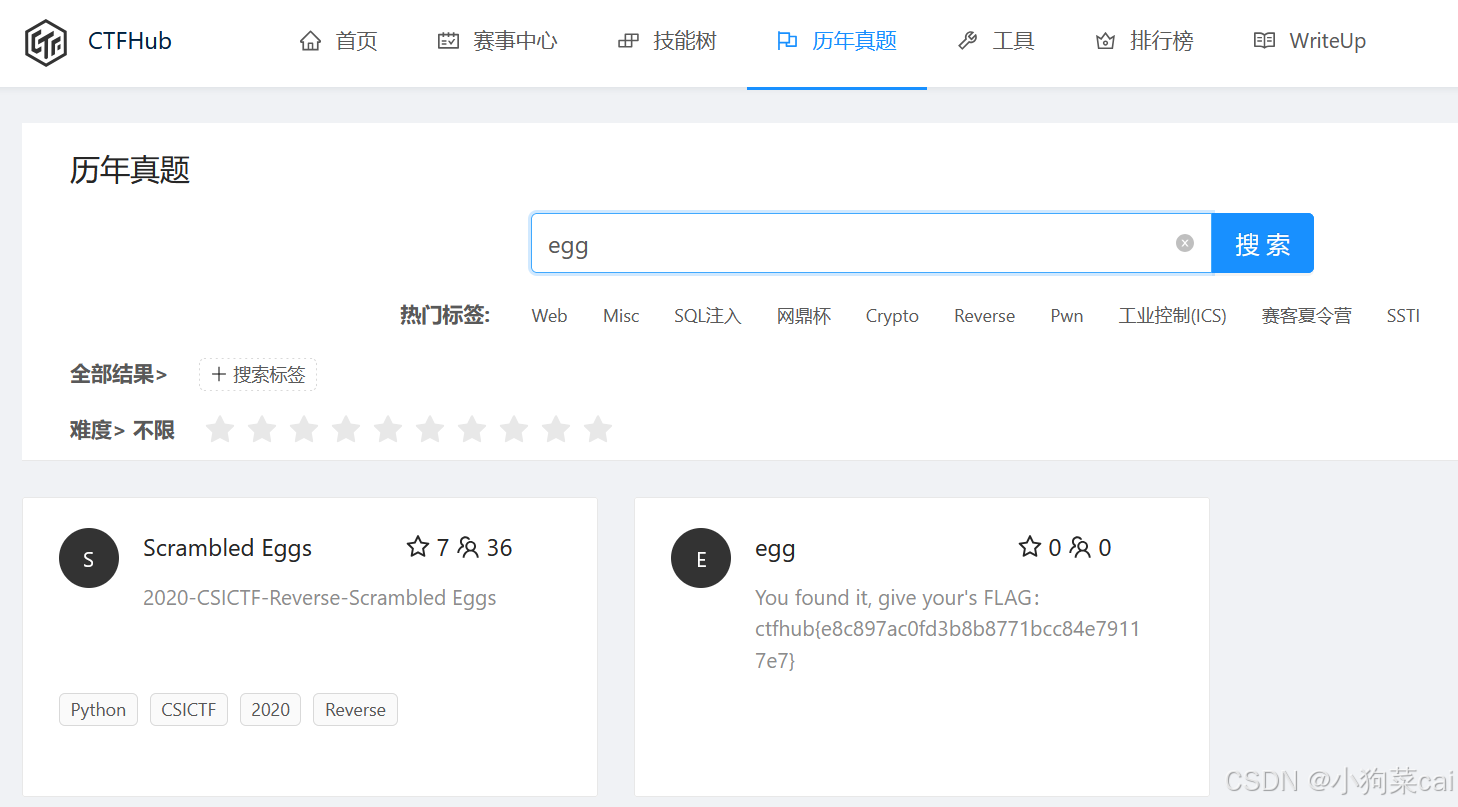
Task: Click the solvers icon on egg card
Action: coord(1080,547)
